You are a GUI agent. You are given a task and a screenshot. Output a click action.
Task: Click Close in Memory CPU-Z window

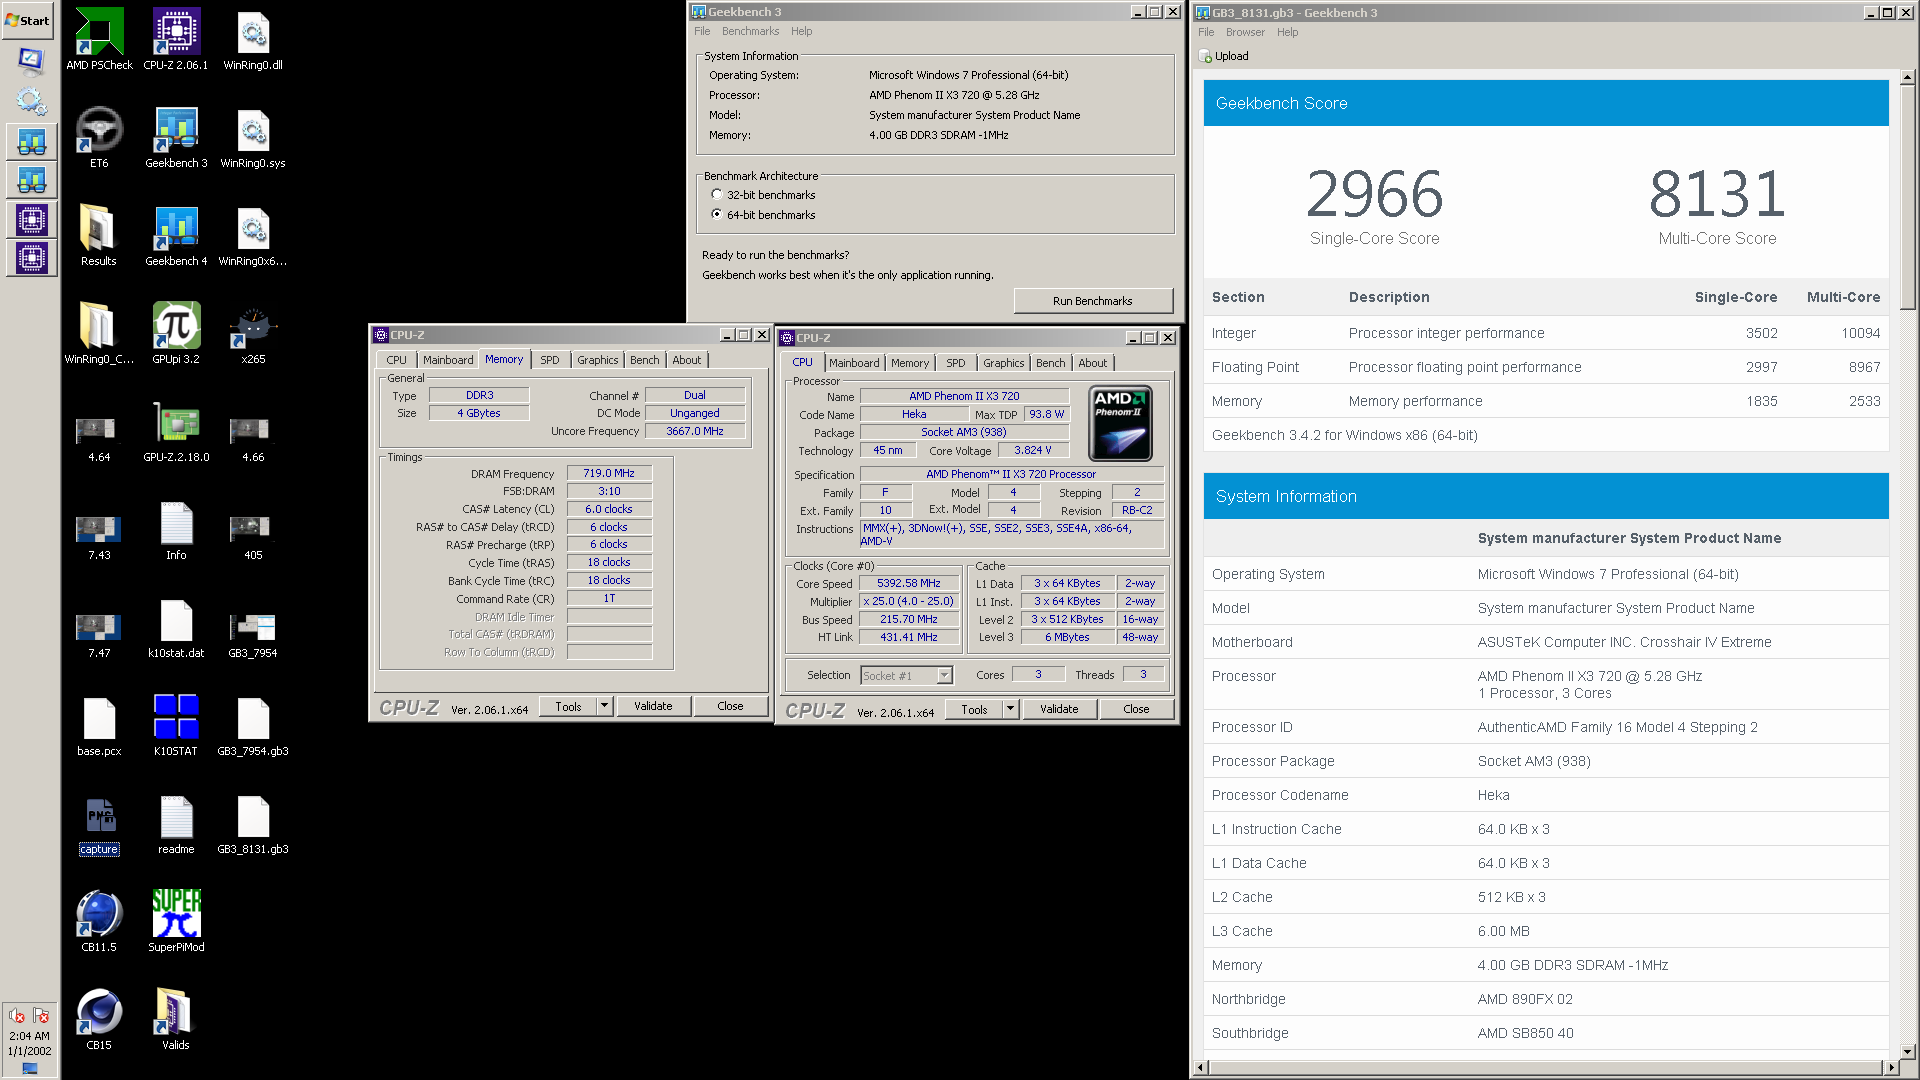point(730,706)
